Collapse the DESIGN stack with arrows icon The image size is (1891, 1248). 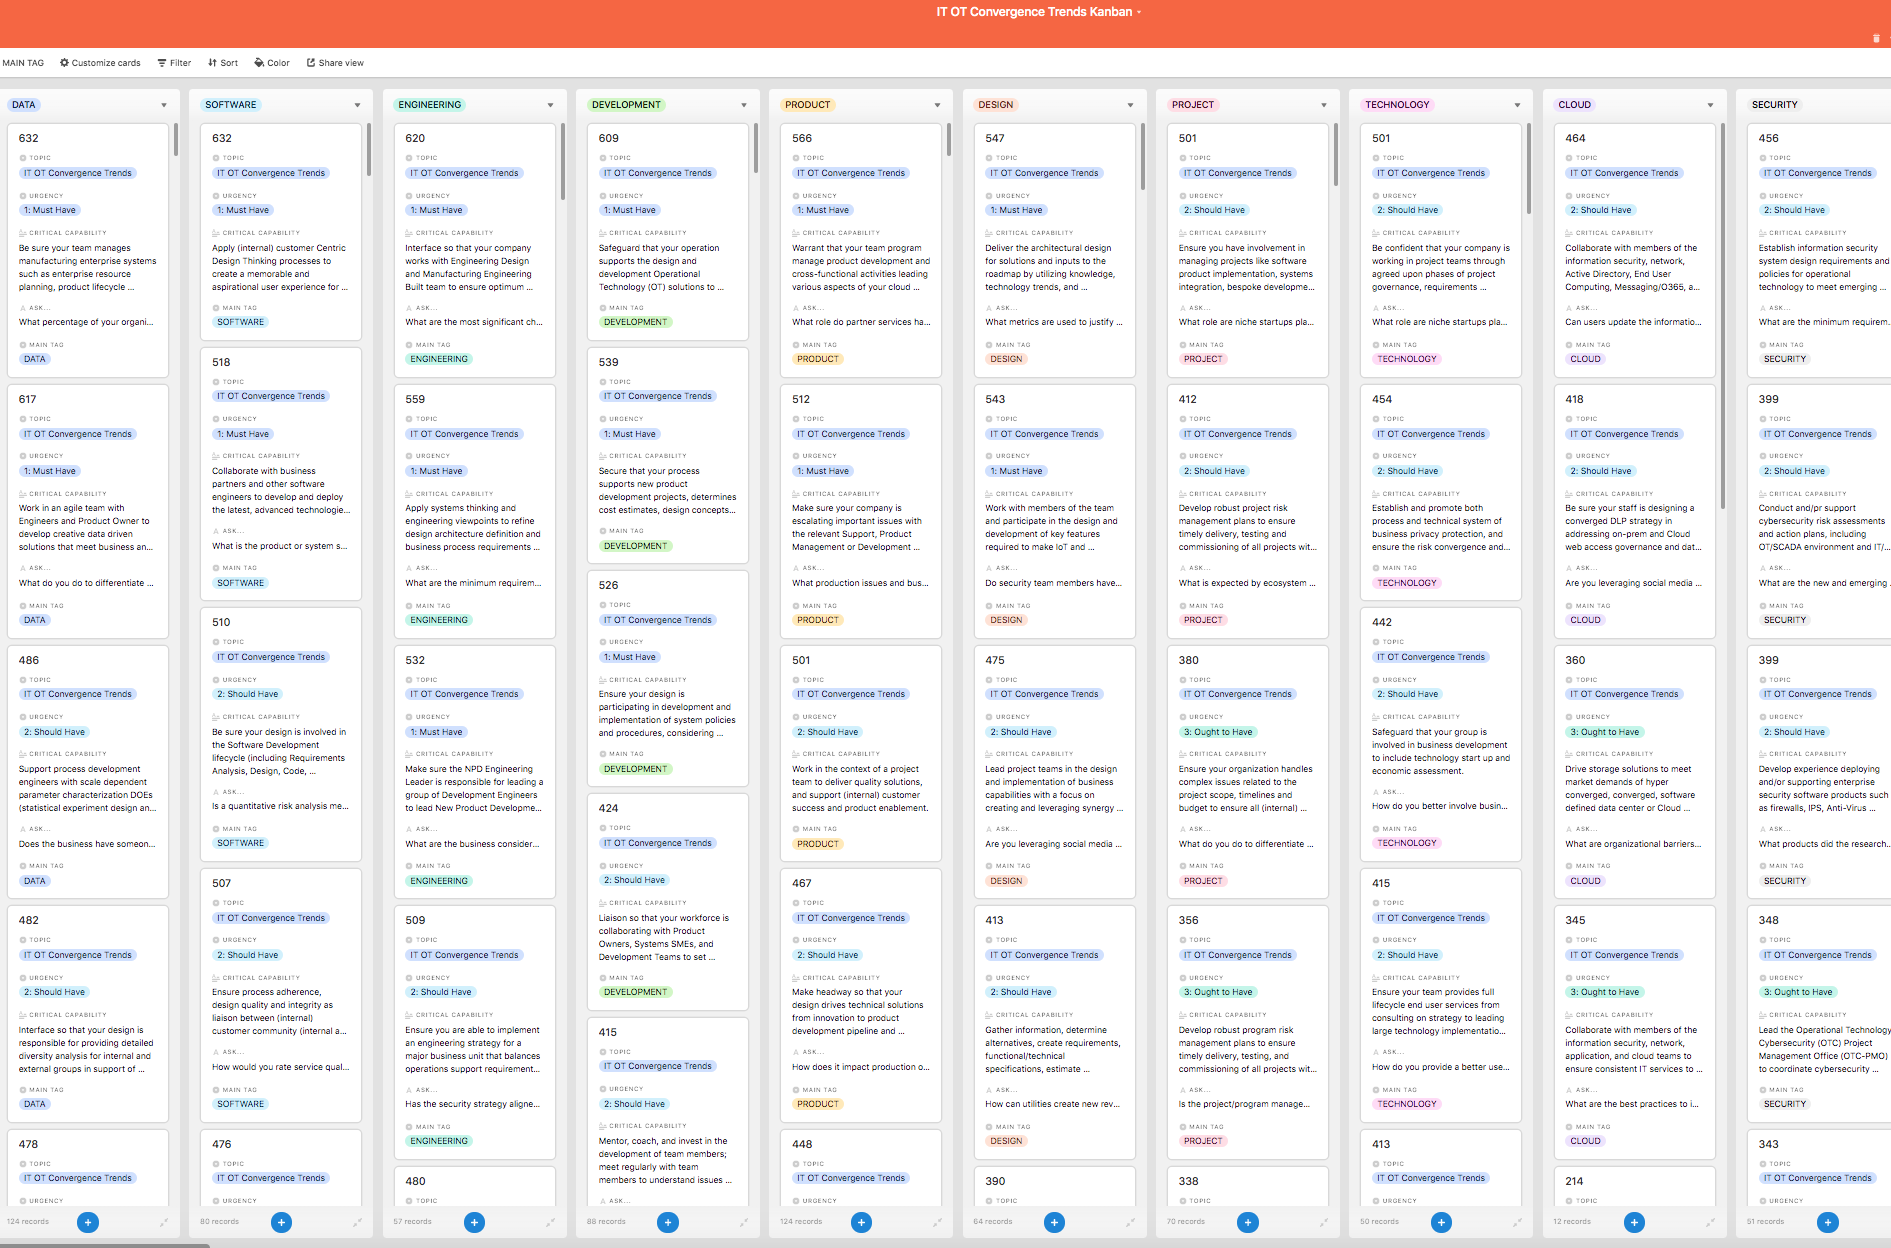(1130, 1222)
